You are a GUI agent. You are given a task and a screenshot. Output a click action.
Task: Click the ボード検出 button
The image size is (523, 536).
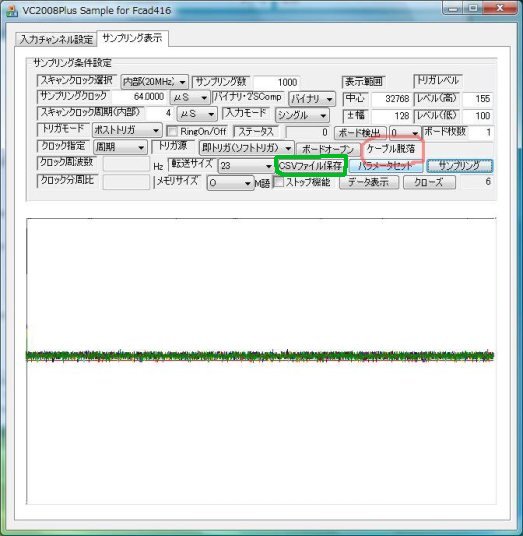(x=360, y=132)
